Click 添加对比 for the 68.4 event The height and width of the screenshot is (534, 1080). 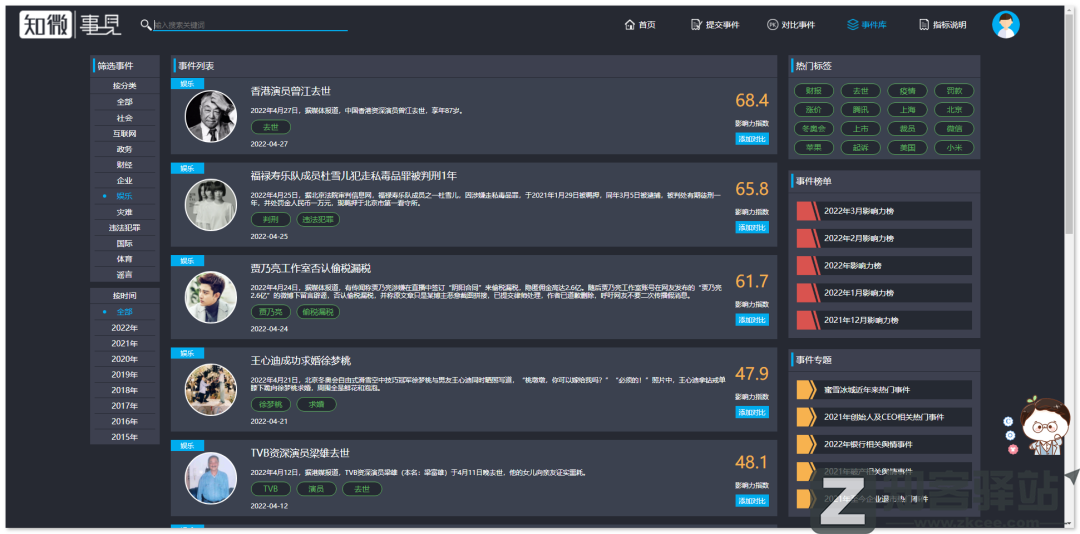coord(752,139)
